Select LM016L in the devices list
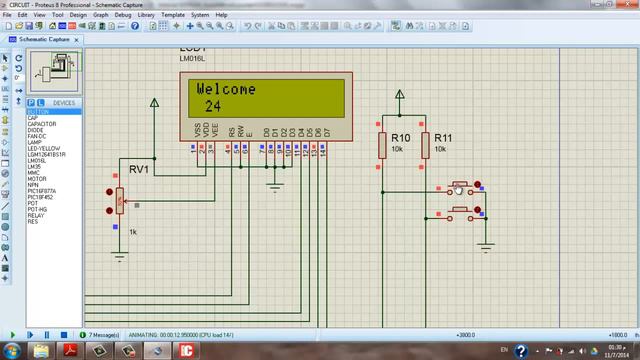Screen dimensions: 640x360 tap(37, 161)
